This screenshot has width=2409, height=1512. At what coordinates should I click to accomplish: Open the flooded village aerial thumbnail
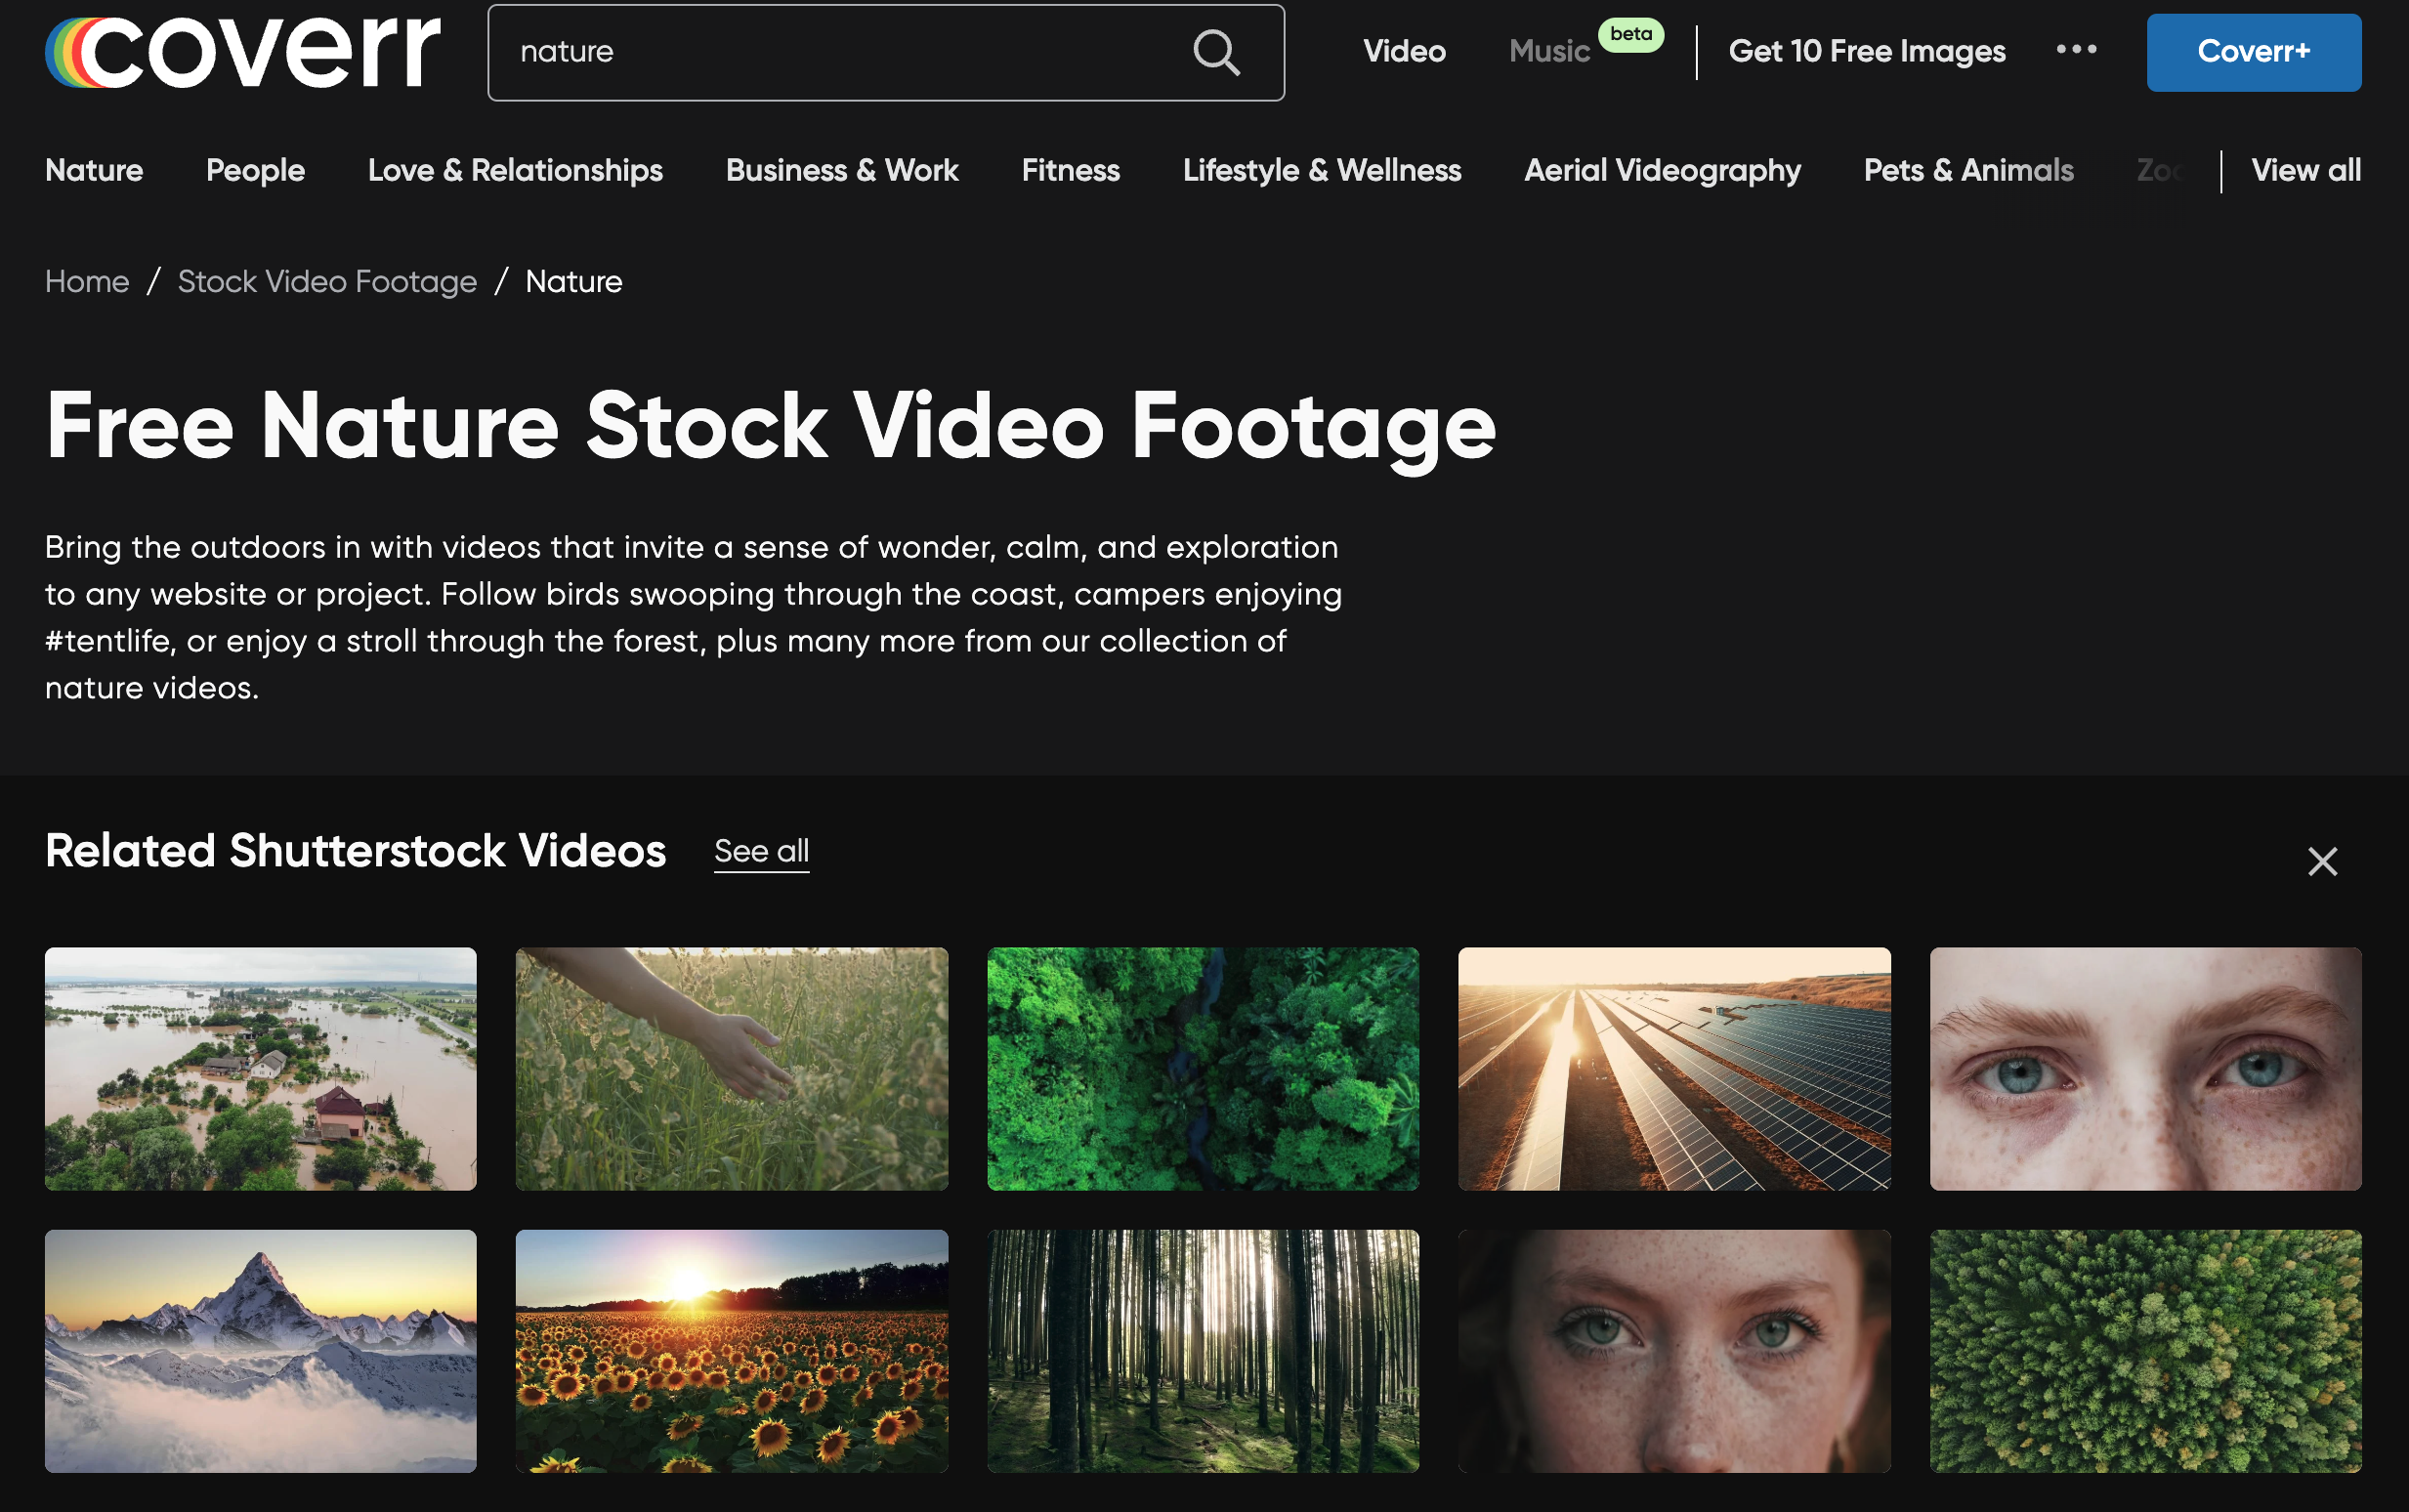point(260,1068)
